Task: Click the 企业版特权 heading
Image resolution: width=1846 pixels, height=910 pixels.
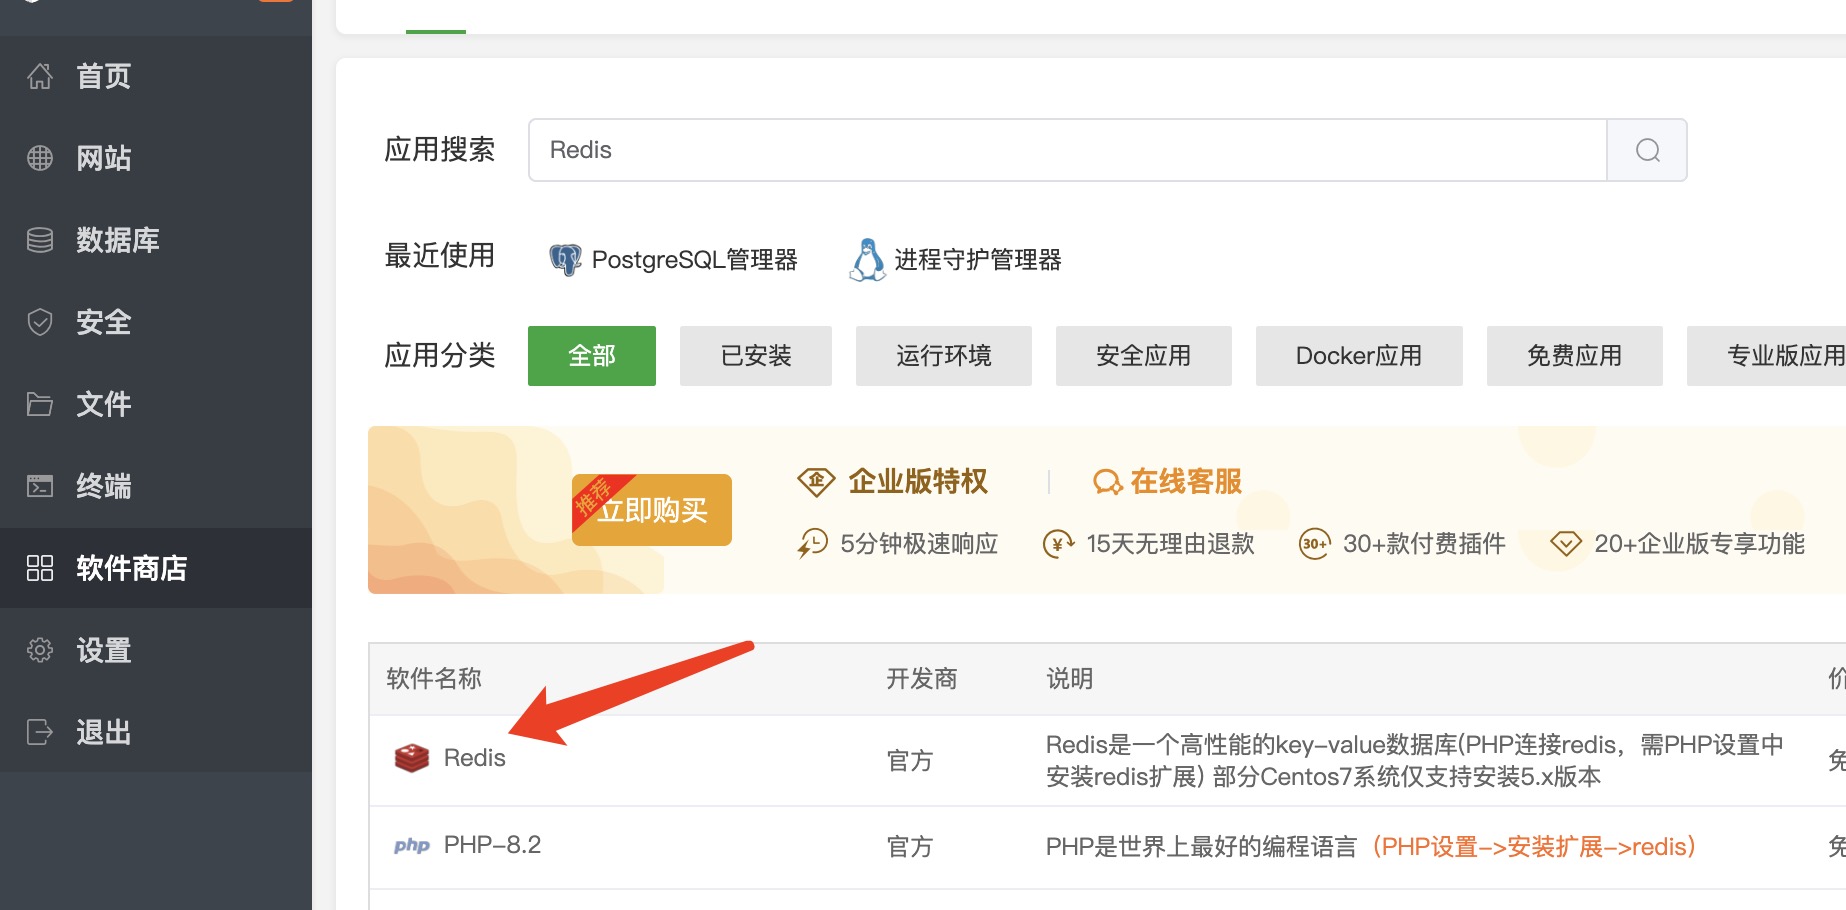Action: pos(918,482)
